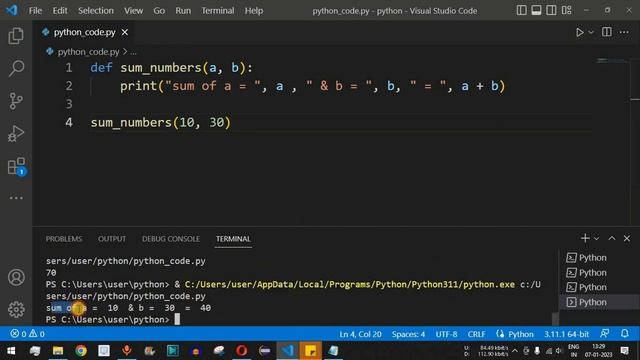Click the editor minimap
This screenshot has width=640, height=360.
tap(611, 61)
